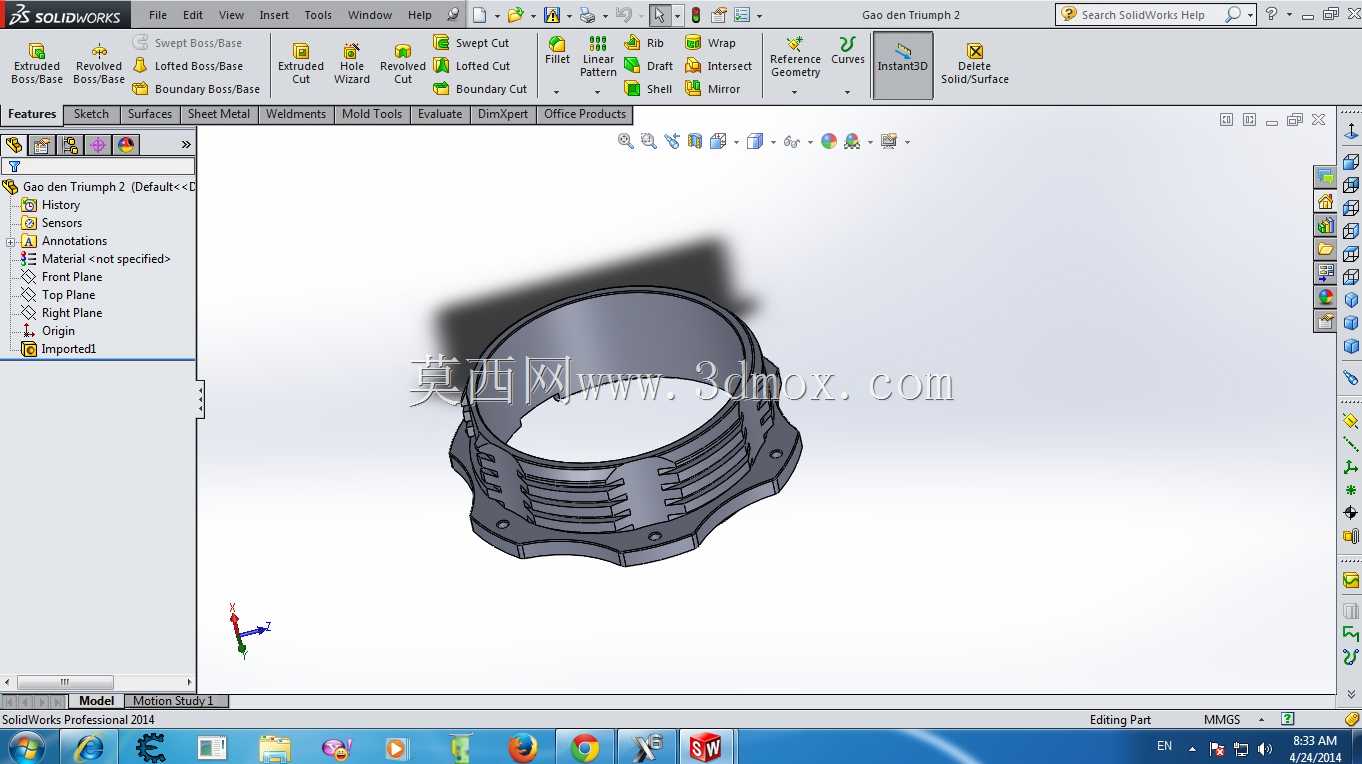This screenshot has width=1362, height=764.
Task: Open the New document dropdown arrow
Action: point(496,15)
